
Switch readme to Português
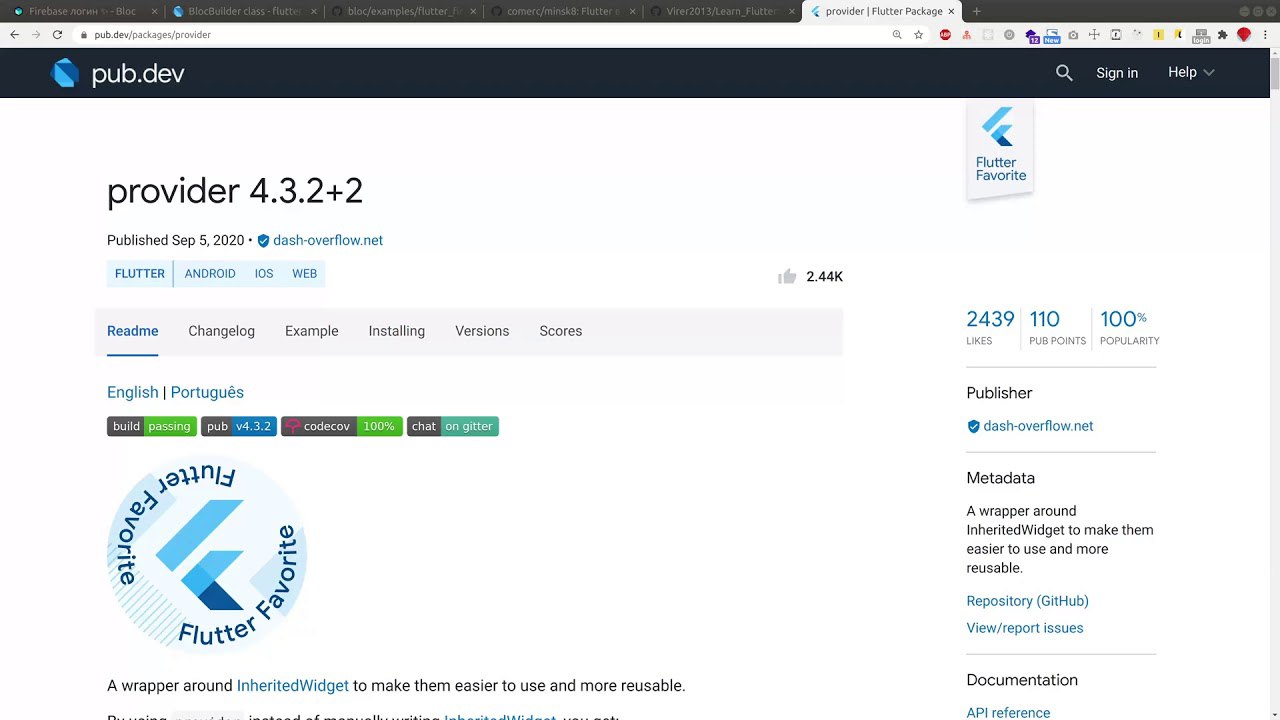(x=207, y=393)
